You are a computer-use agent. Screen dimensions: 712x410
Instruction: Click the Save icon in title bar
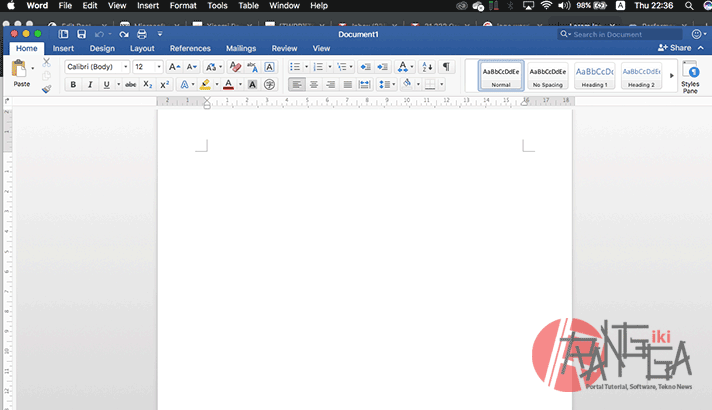tap(81, 34)
